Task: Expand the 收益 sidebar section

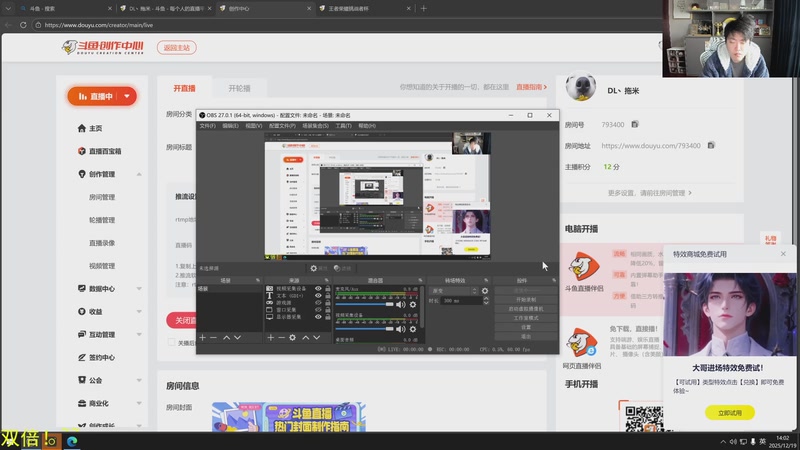Action: (139, 312)
